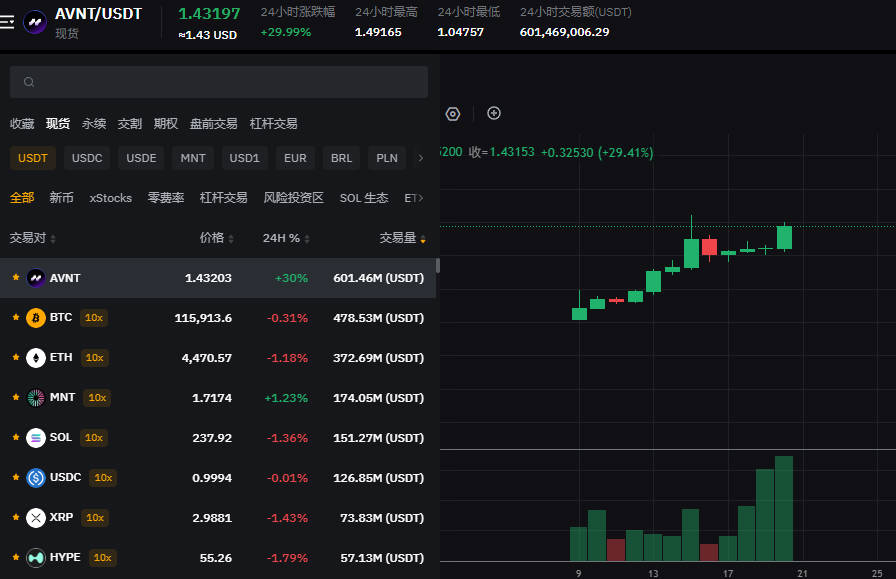Filter by SOL 生态 category
Viewport: 896px width, 579px height.
click(x=364, y=198)
